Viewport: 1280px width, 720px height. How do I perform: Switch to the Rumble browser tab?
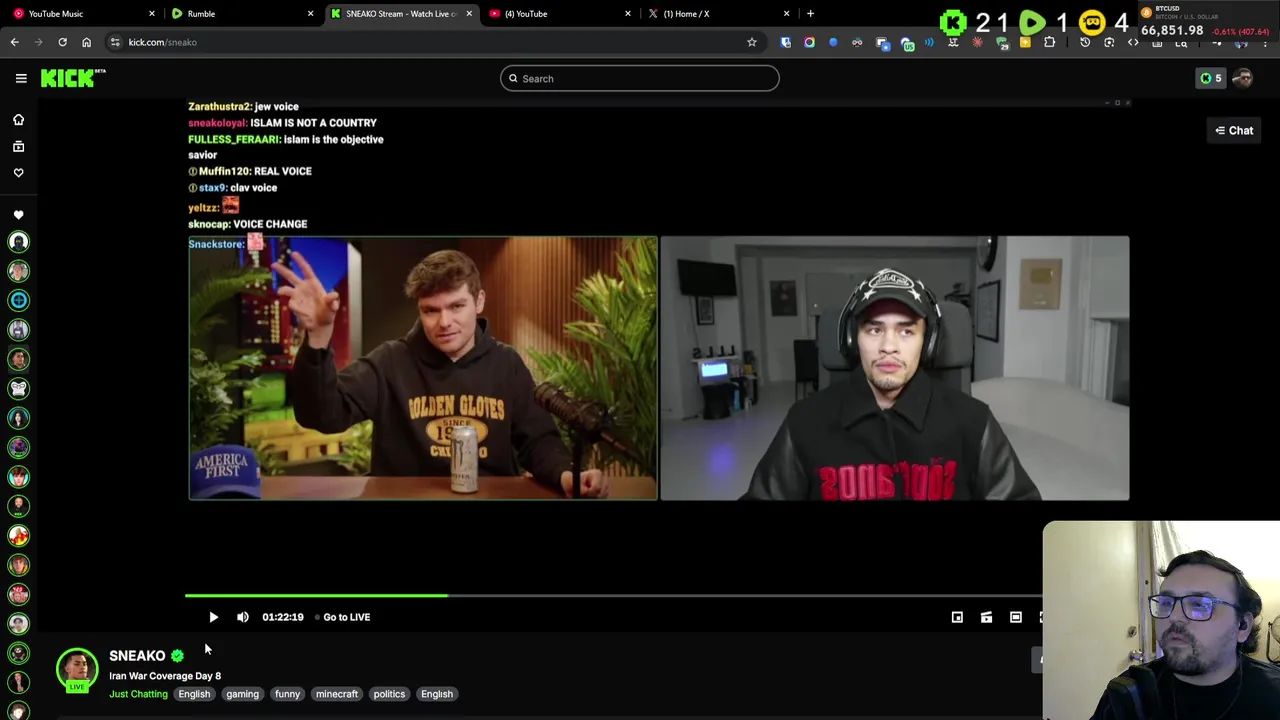[x=240, y=13]
